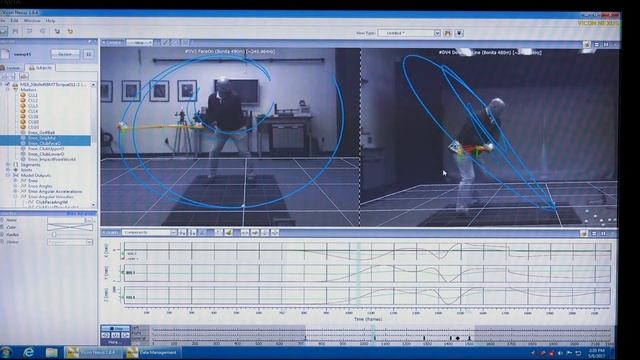640x360 pixels.
Task: Click the Radius slider handle
Action: click(x=54, y=235)
